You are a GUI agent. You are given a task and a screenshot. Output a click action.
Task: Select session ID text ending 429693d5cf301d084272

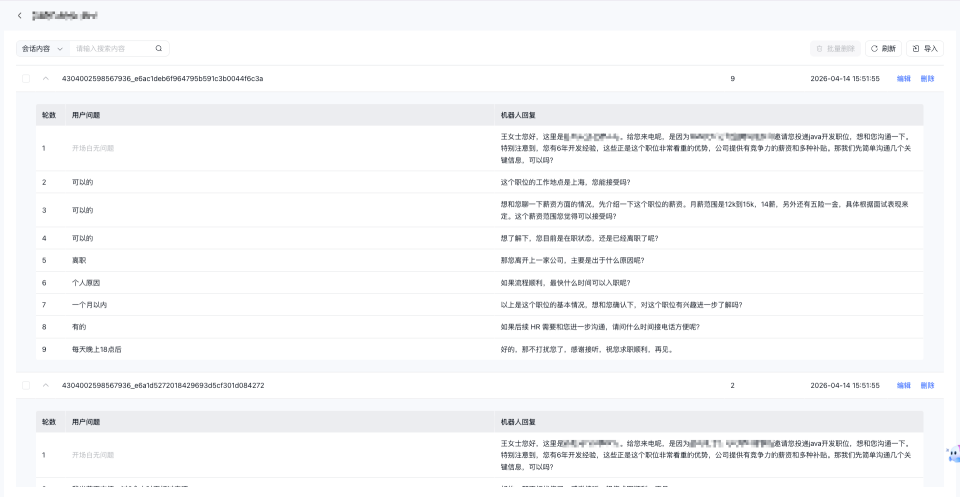point(163,386)
